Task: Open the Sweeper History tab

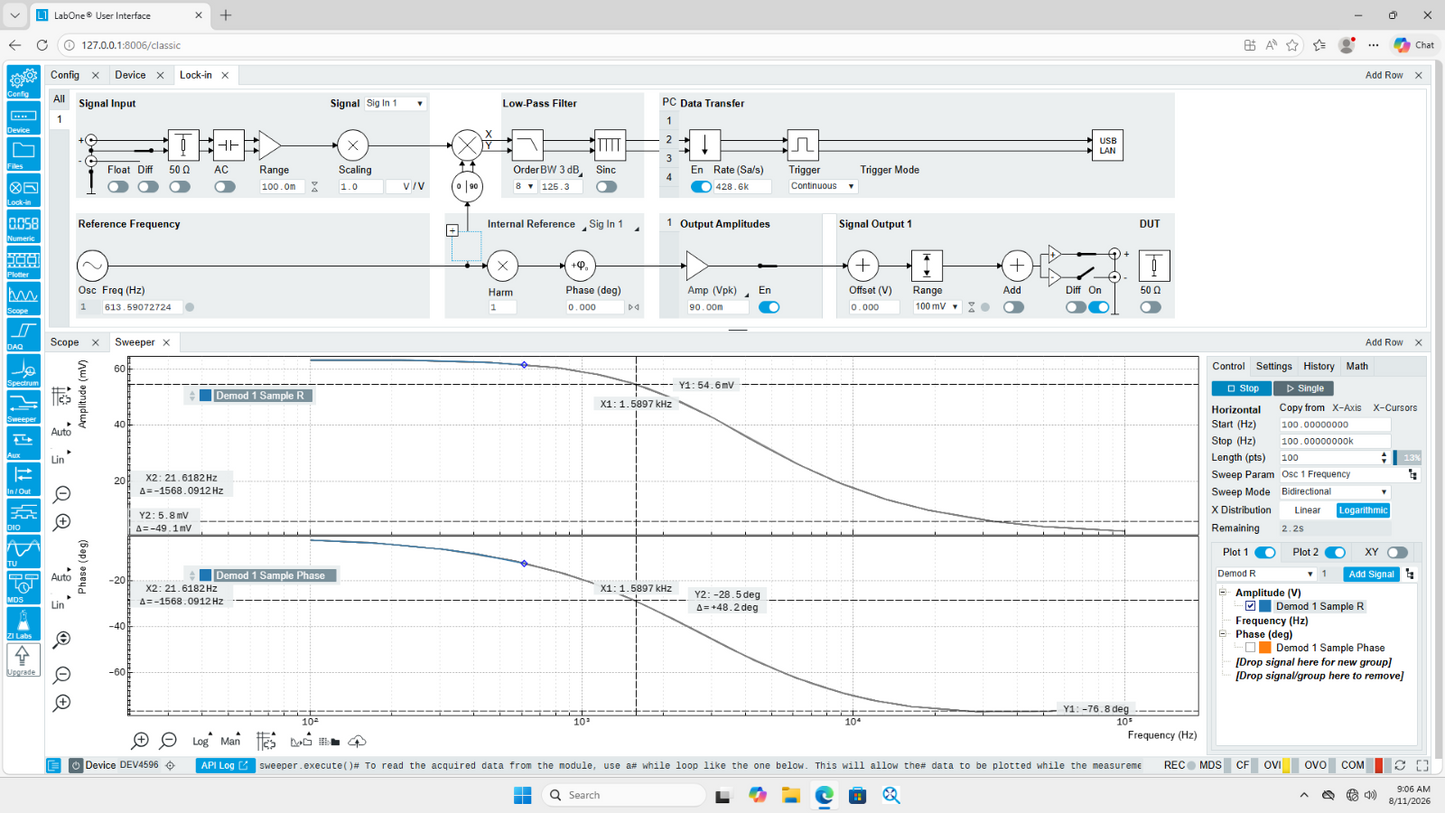Action: tap(1319, 367)
